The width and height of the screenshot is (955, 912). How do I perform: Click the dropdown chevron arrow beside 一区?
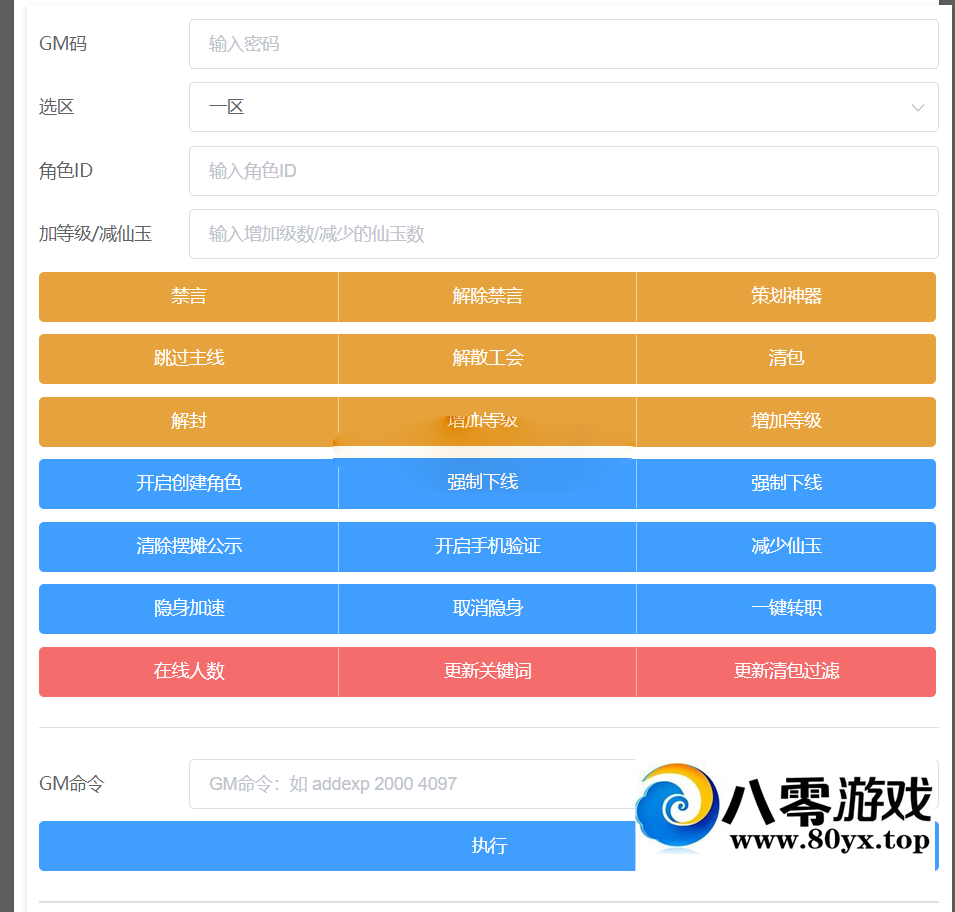pyautogui.click(x=916, y=107)
